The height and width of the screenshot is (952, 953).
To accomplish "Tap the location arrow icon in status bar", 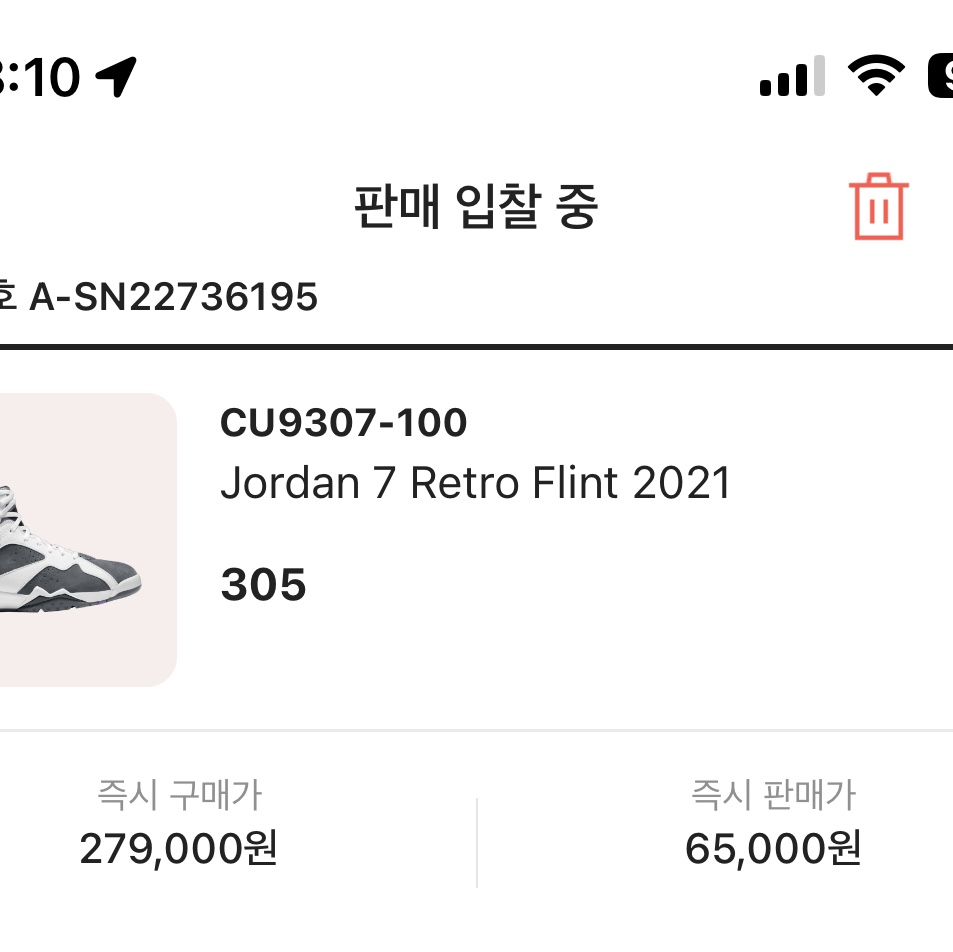I will (x=116, y=77).
